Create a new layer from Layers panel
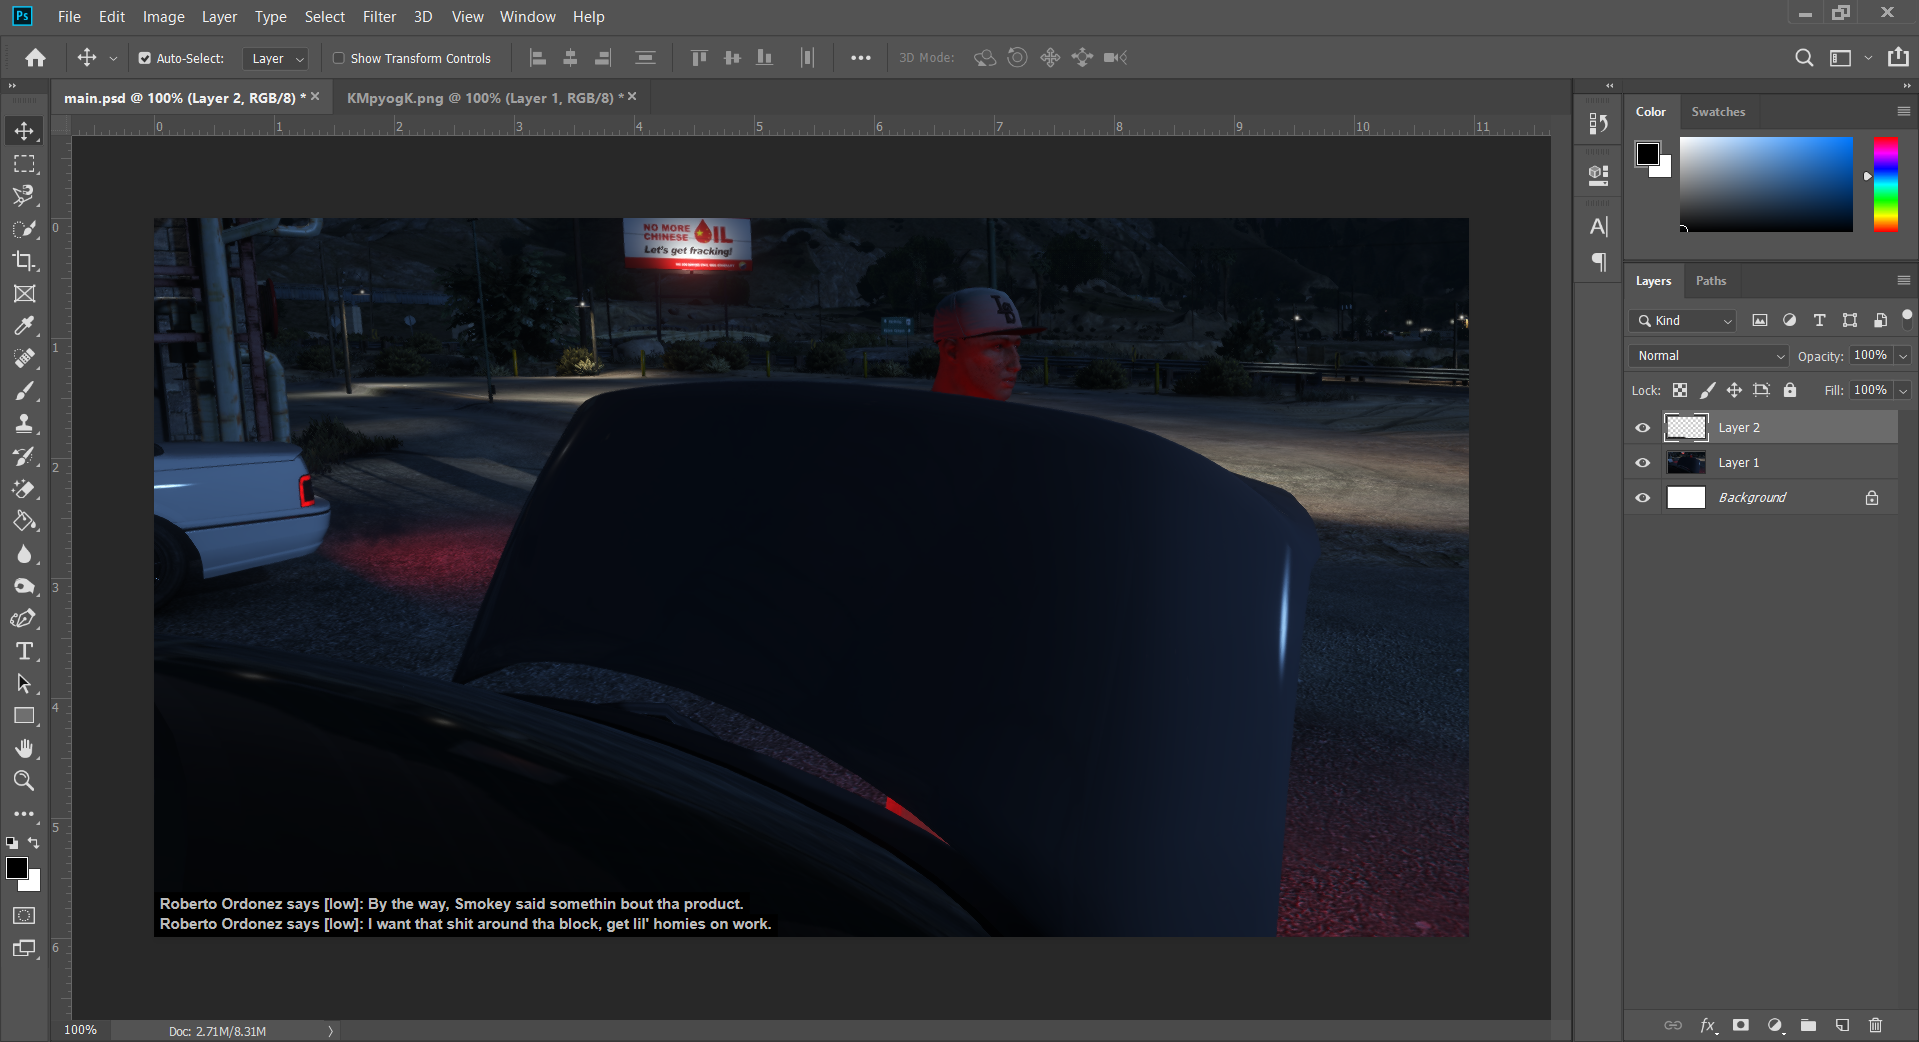 point(1842,1025)
